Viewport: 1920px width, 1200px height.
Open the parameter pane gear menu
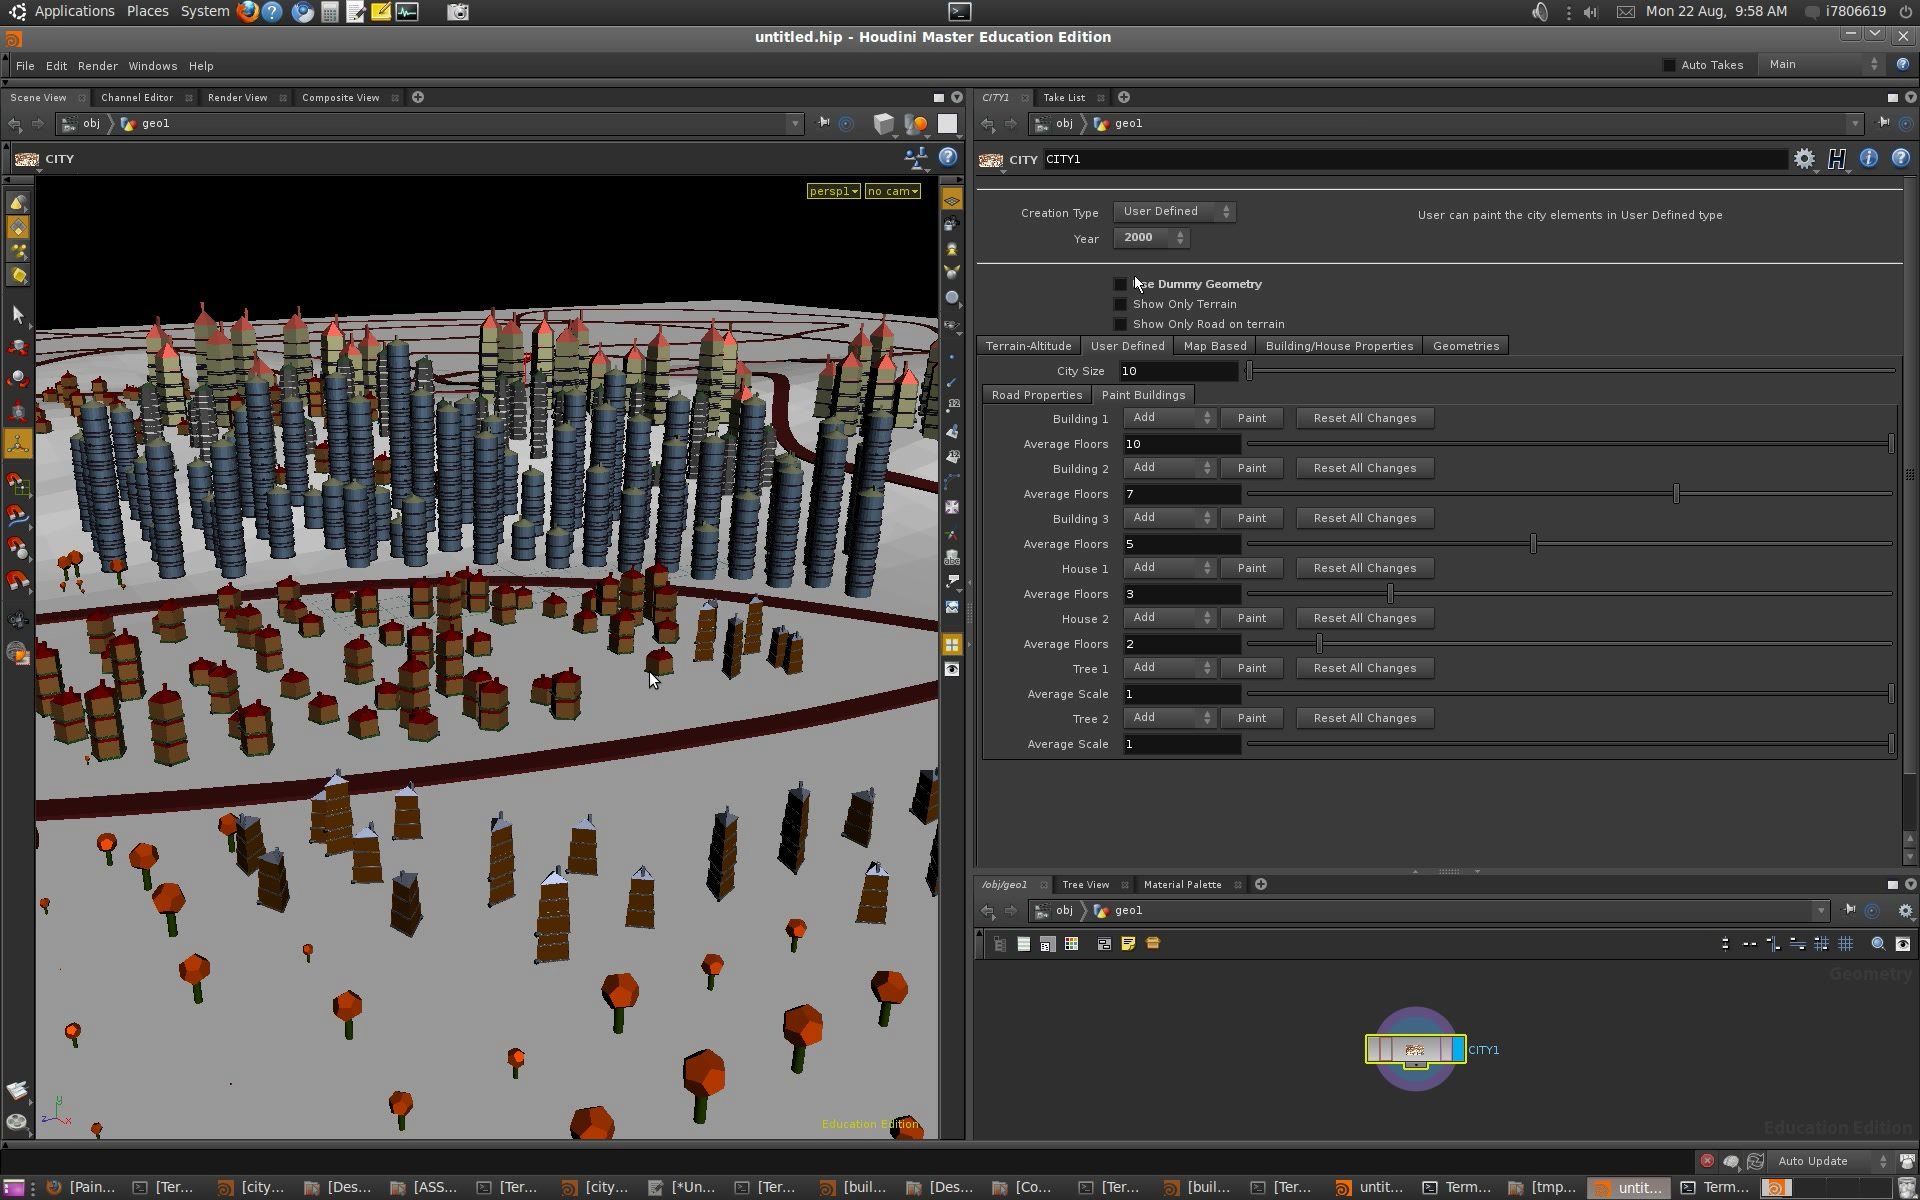(1804, 159)
